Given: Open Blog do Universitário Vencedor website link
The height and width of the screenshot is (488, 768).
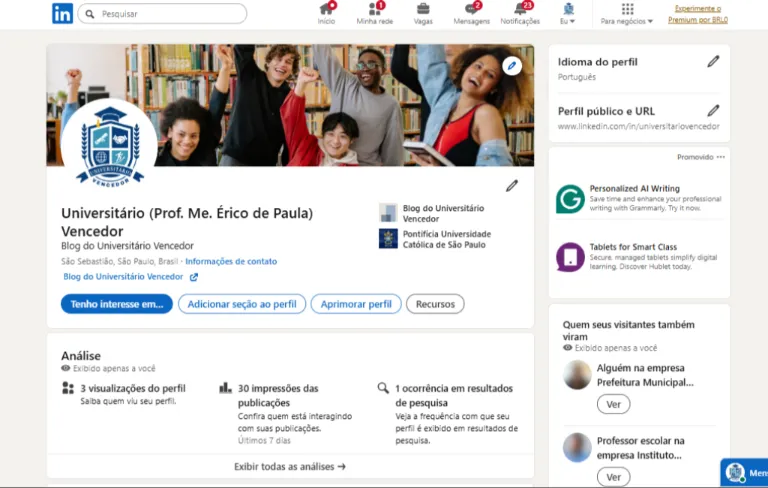Looking at the screenshot, I should (x=123, y=277).
